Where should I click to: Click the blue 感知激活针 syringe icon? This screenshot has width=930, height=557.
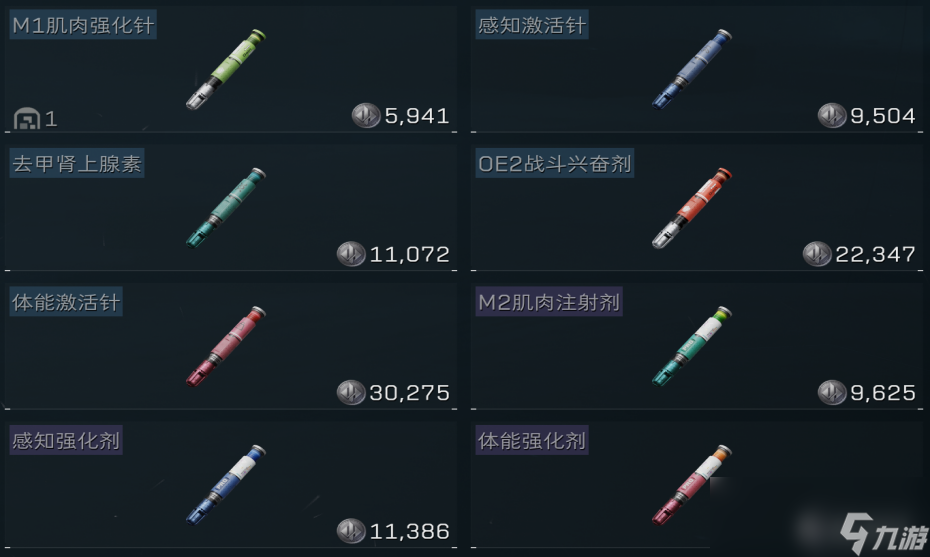pos(692,69)
